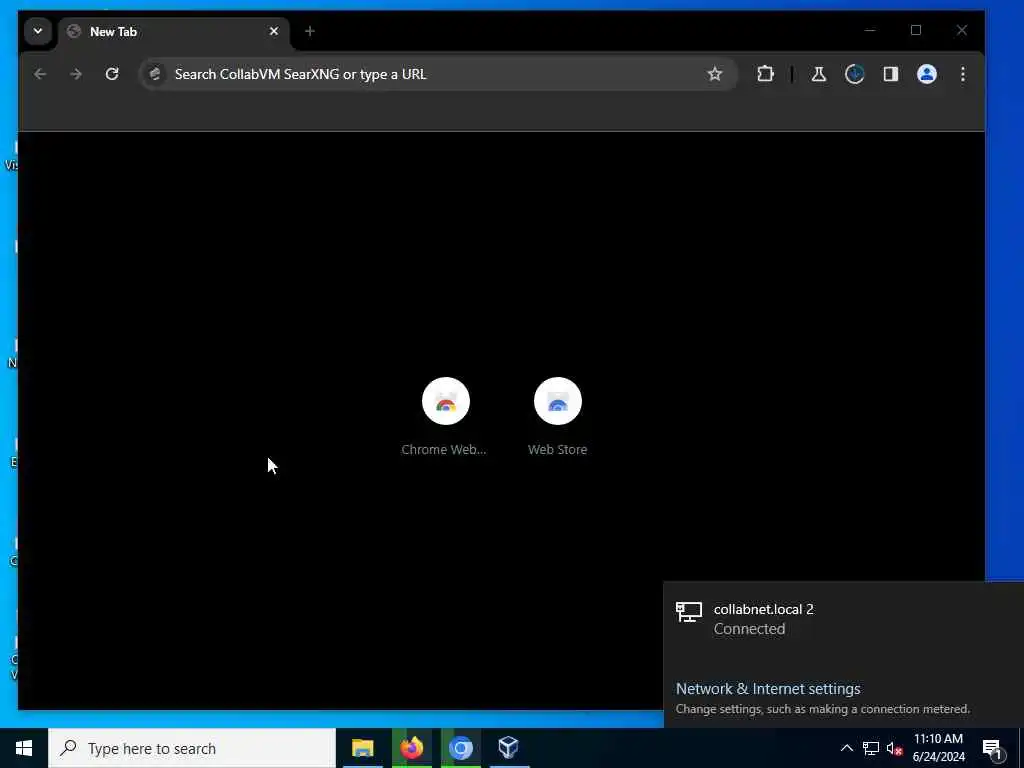The height and width of the screenshot is (768, 1024).
Task: Open the Extensions puzzle icon
Action: click(765, 74)
